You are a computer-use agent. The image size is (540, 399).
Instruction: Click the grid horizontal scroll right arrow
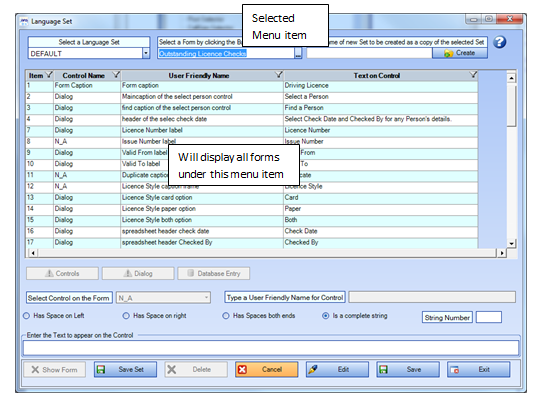click(501, 253)
